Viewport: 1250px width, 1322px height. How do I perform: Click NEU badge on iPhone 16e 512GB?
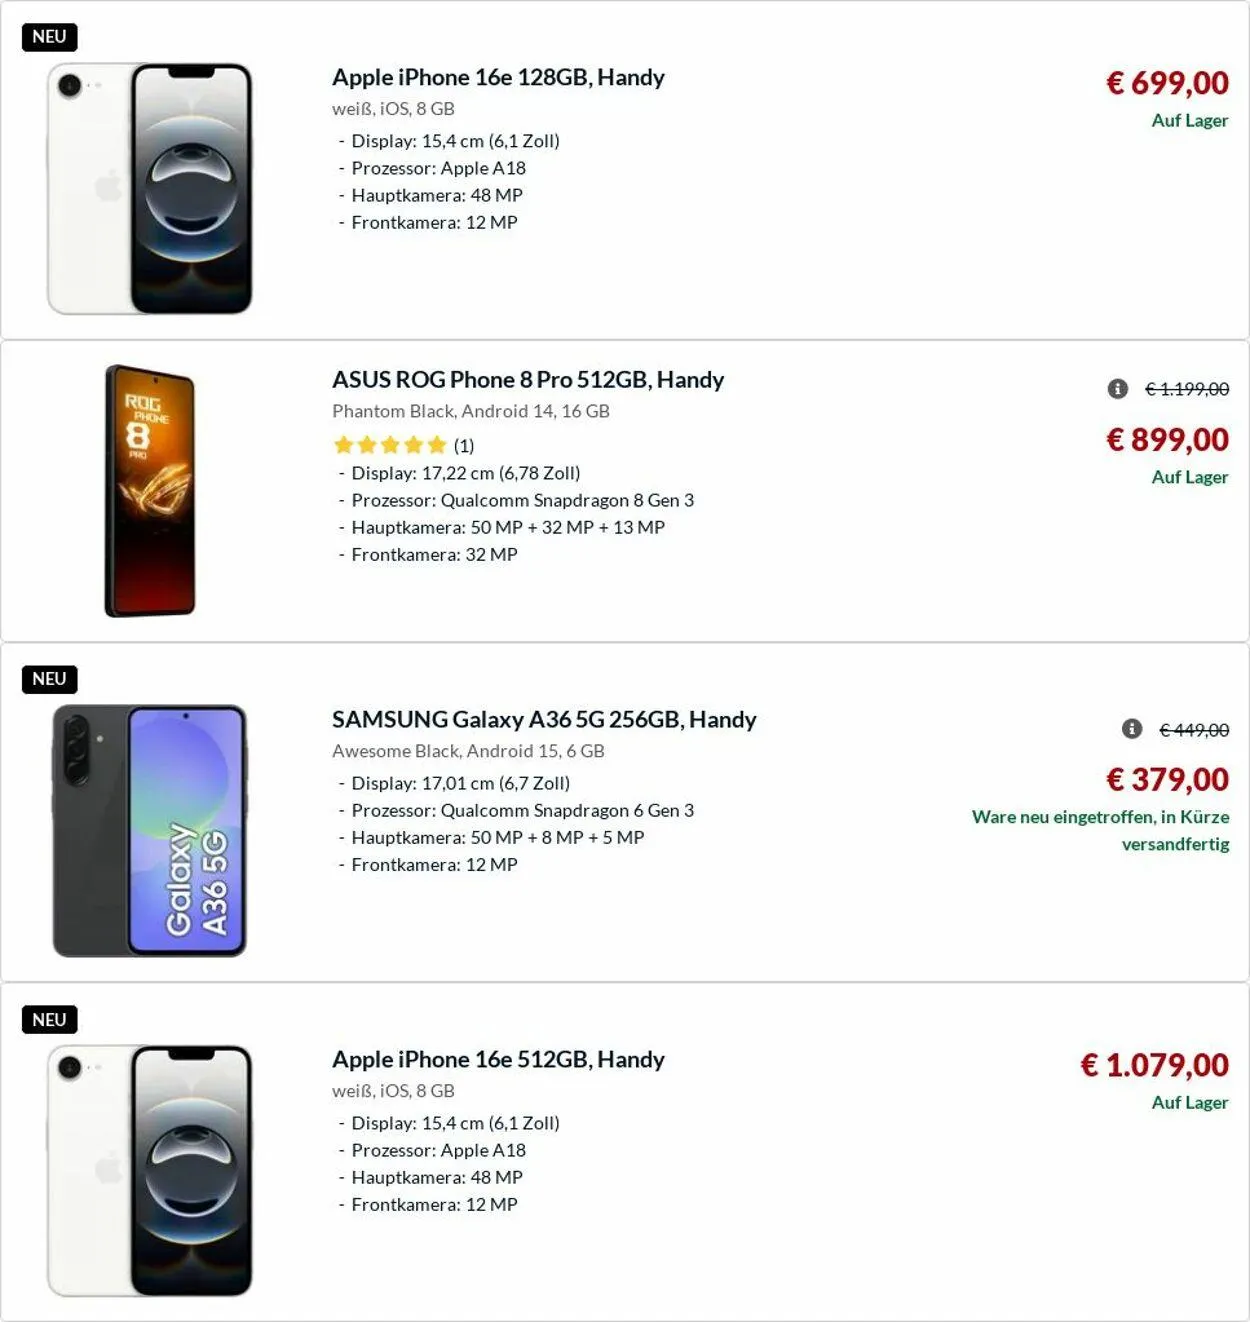49,1020
